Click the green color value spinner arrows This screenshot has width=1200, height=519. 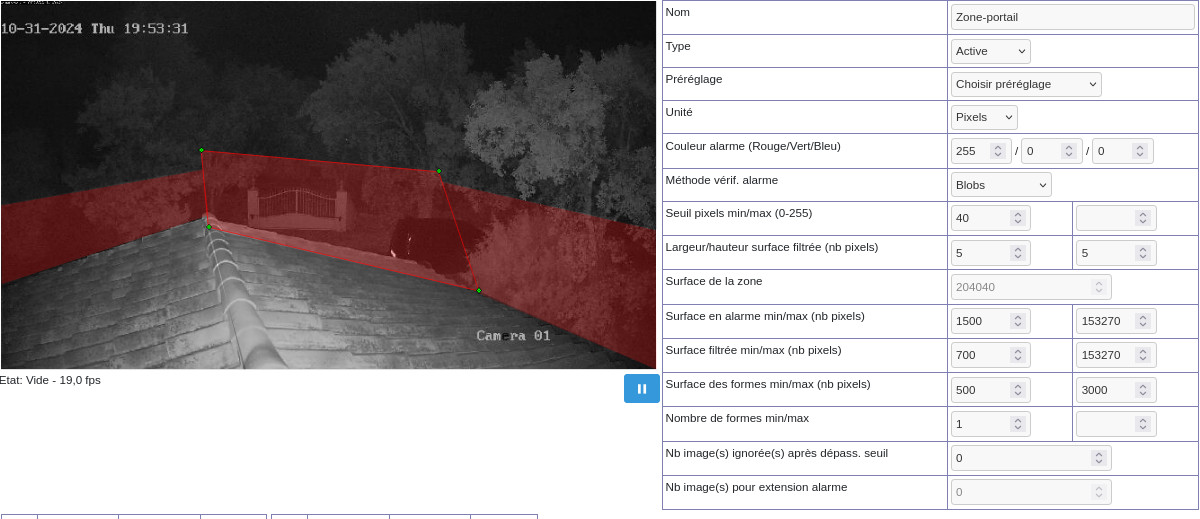click(1068, 151)
